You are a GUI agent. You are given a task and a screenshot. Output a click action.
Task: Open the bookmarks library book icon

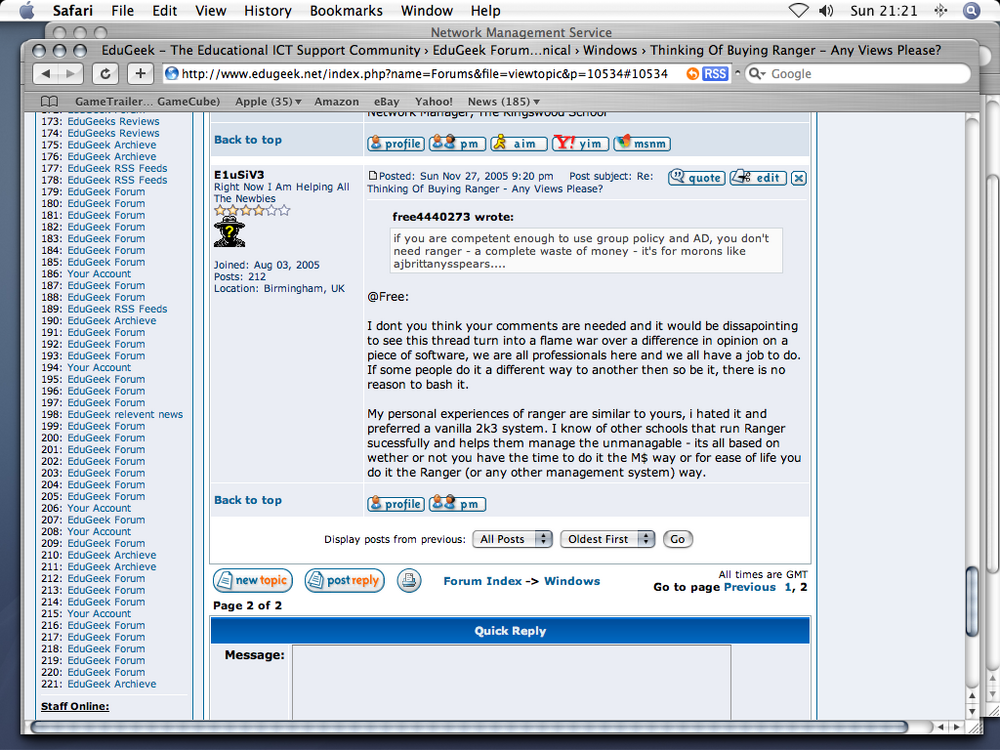pos(49,101)
